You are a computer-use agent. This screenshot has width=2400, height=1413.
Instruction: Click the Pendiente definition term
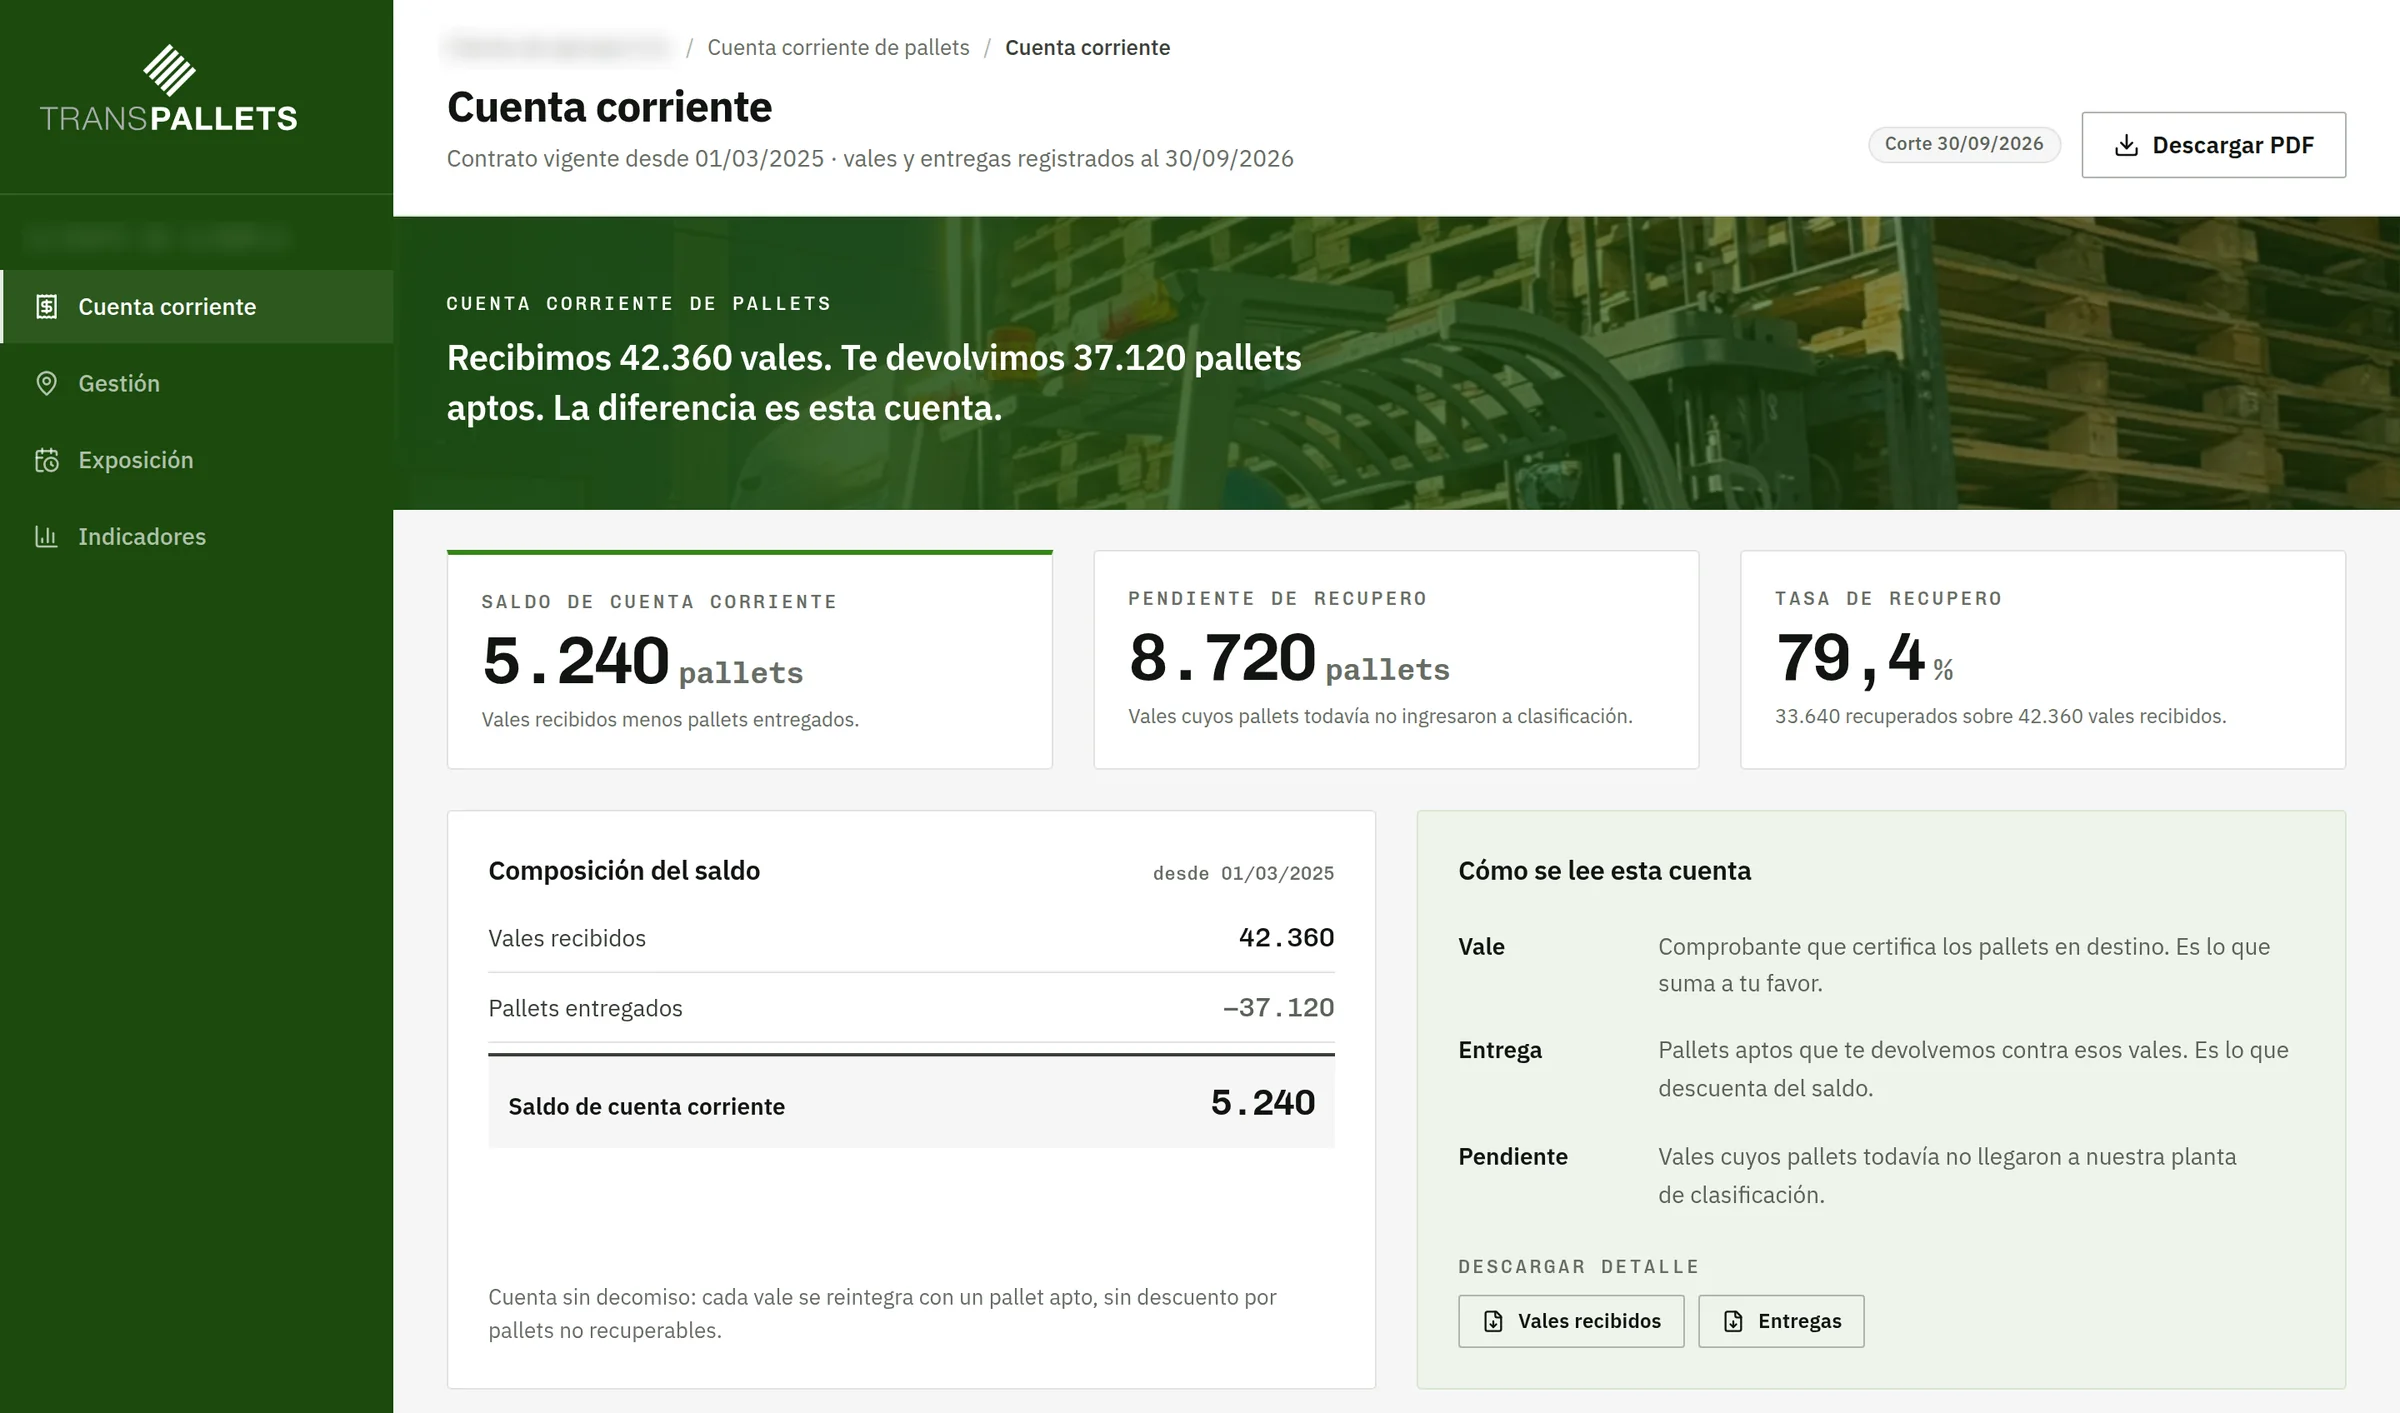[1513, 1157]
